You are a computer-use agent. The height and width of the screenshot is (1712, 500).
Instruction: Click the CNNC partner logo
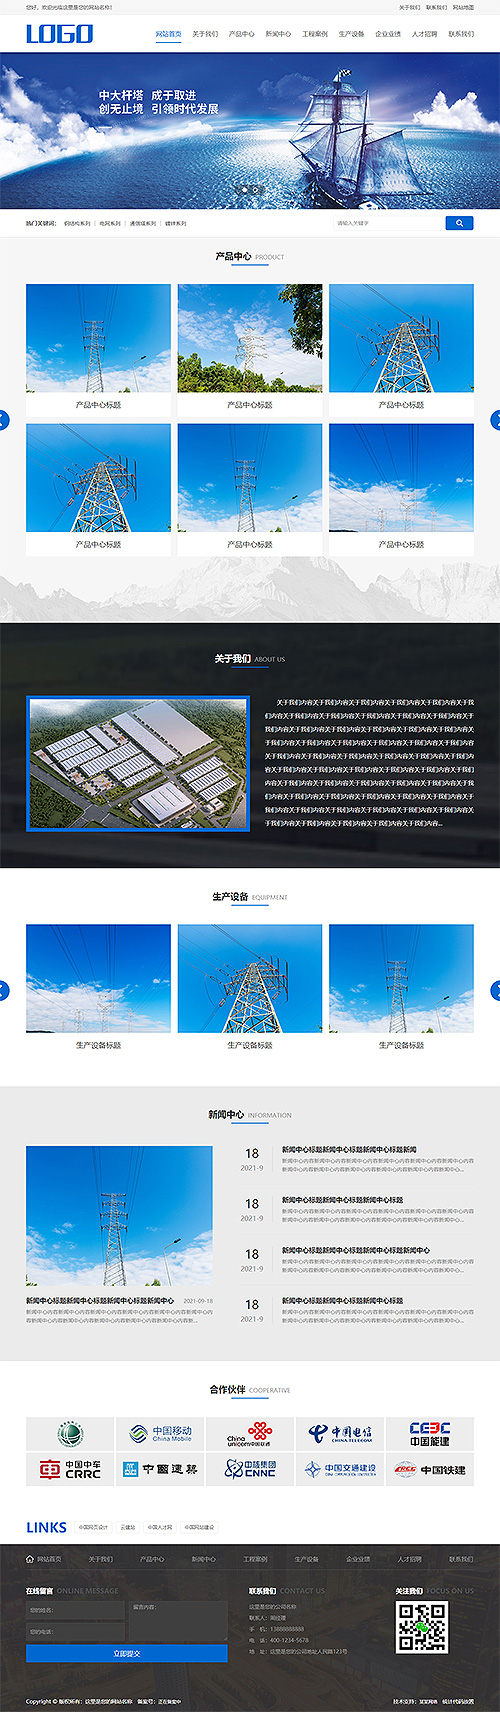point(250,1469)
